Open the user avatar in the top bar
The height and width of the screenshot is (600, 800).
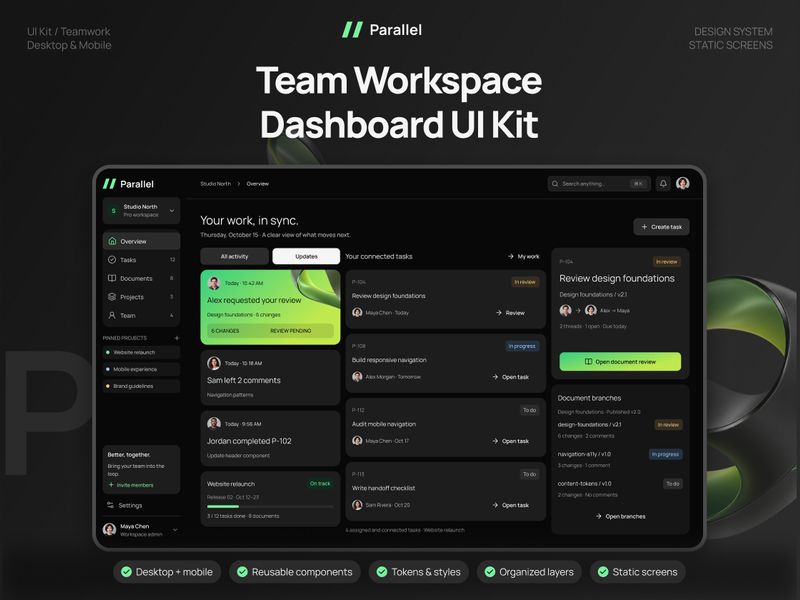coord(683,184)
